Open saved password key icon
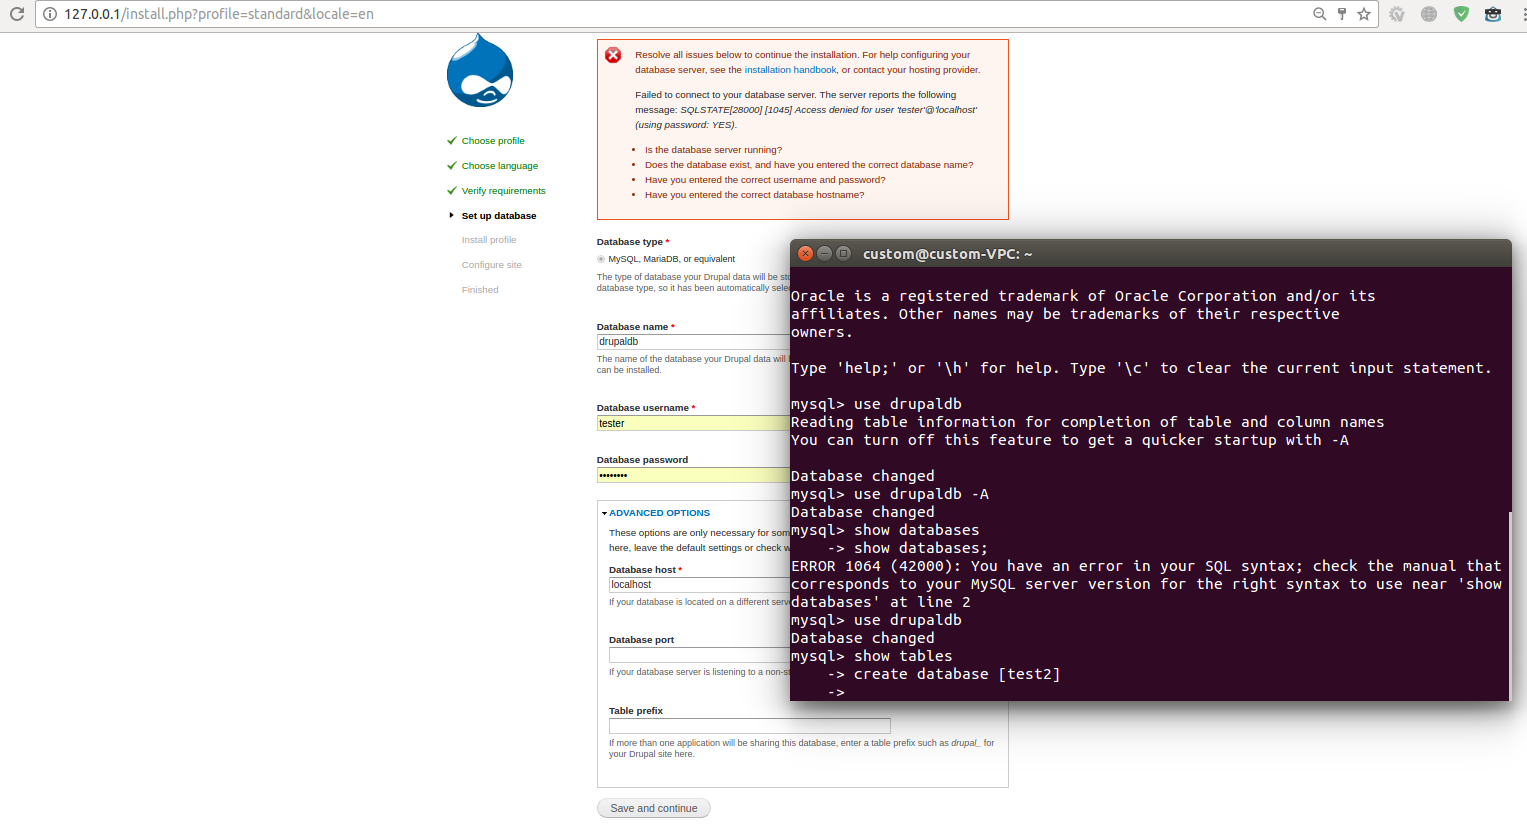This screenshot has width=1527, height=830. [1342, 14]
